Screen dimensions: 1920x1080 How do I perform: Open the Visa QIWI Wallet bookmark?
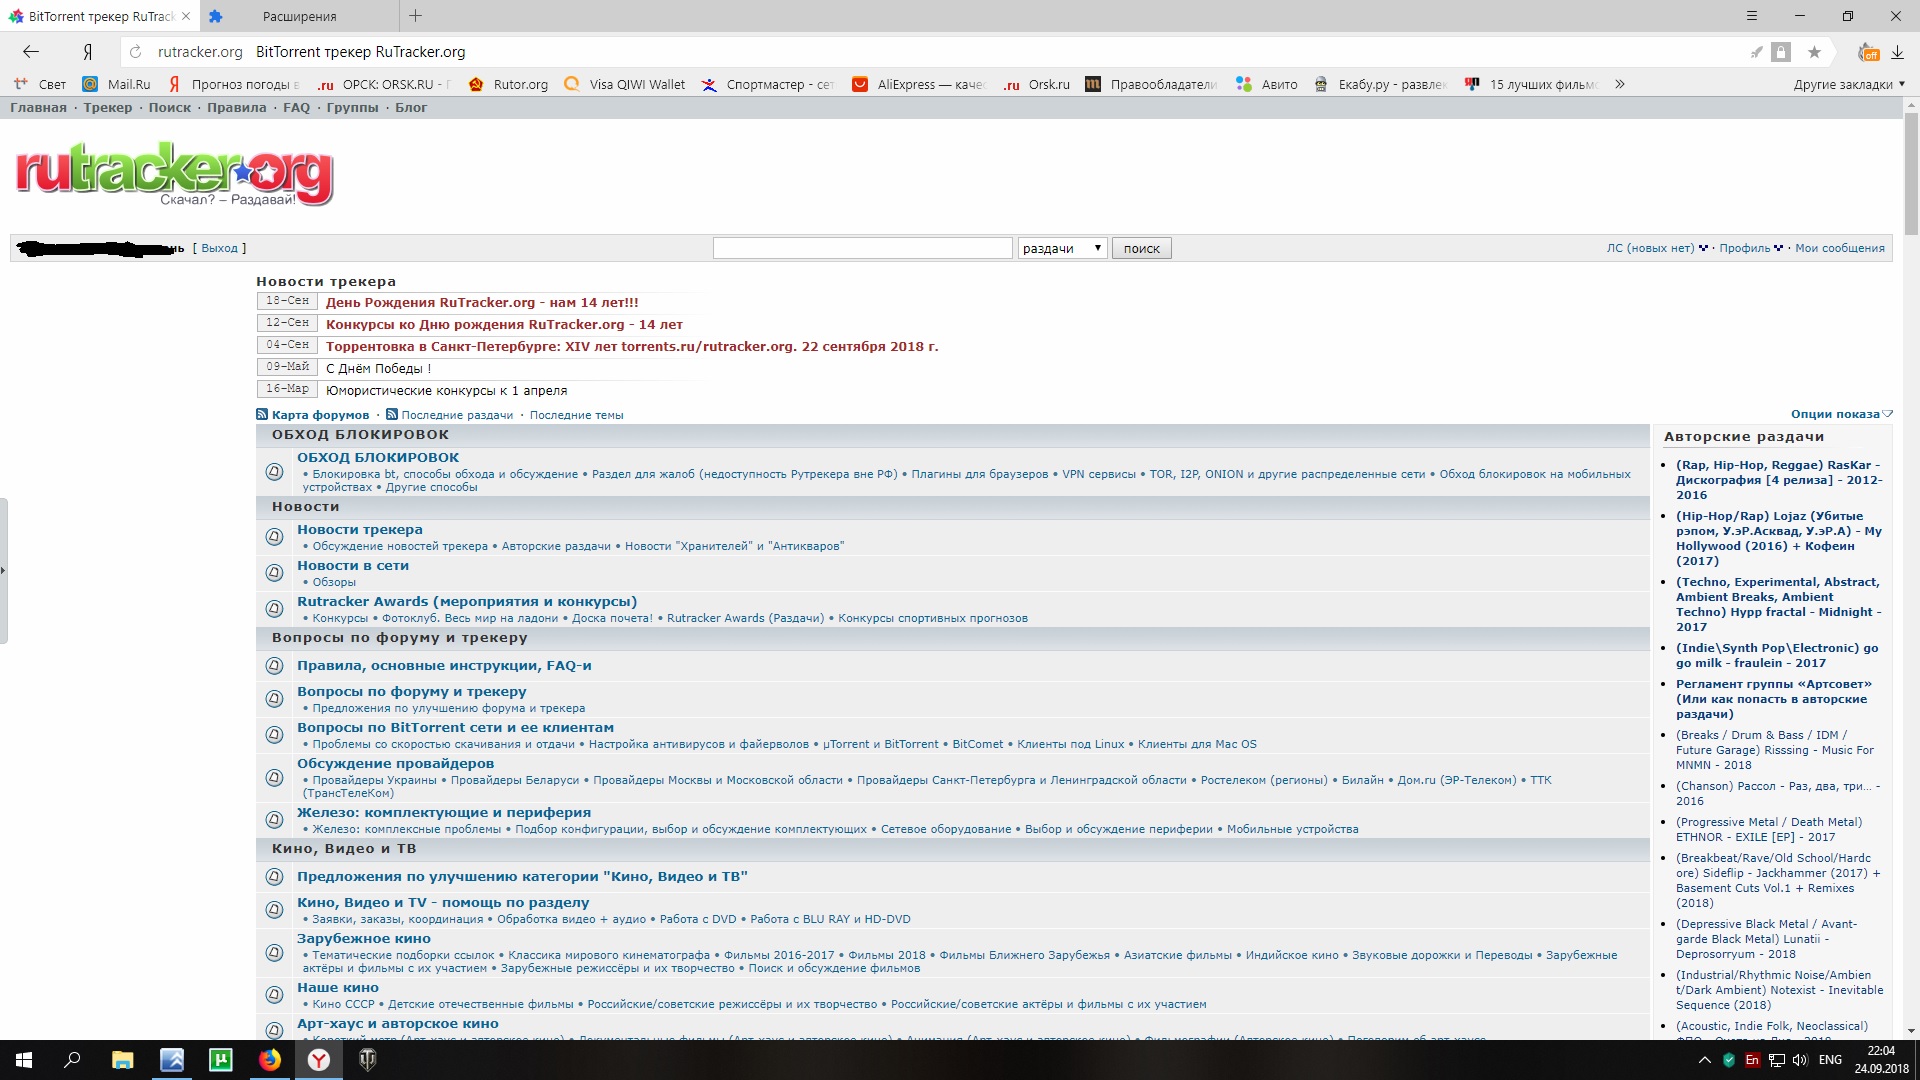(625, 84)
